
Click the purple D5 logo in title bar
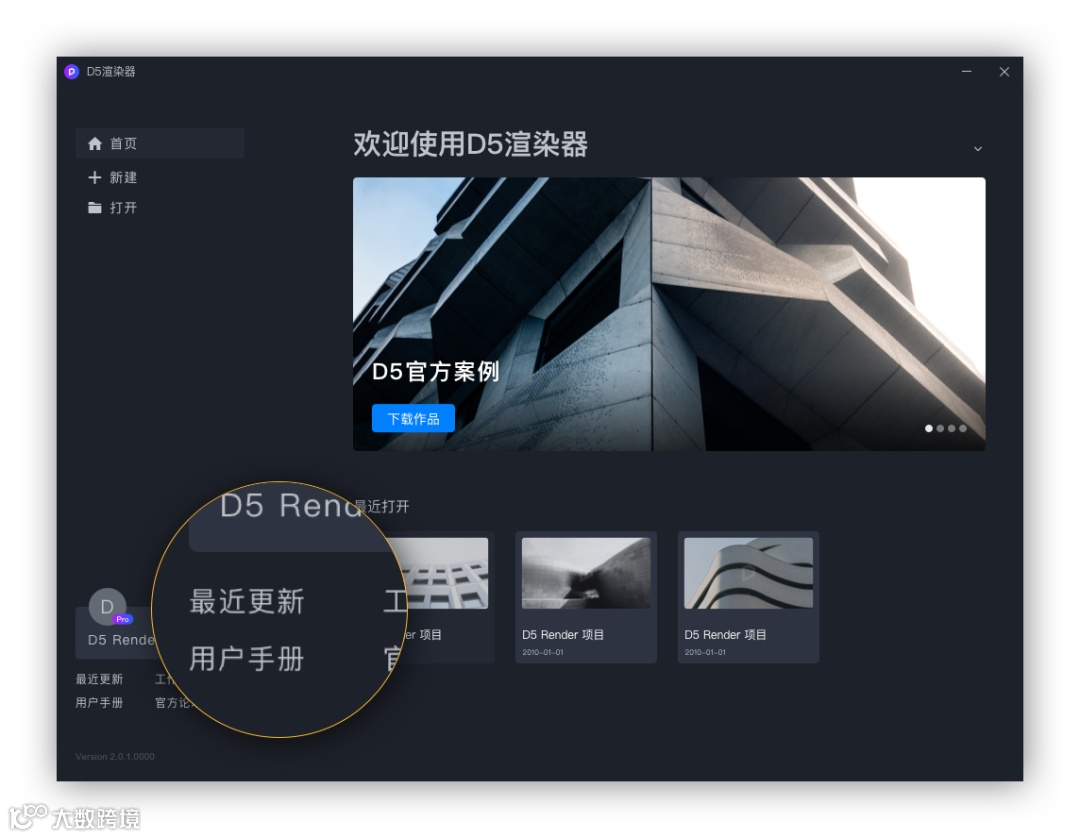coord(72,72)
